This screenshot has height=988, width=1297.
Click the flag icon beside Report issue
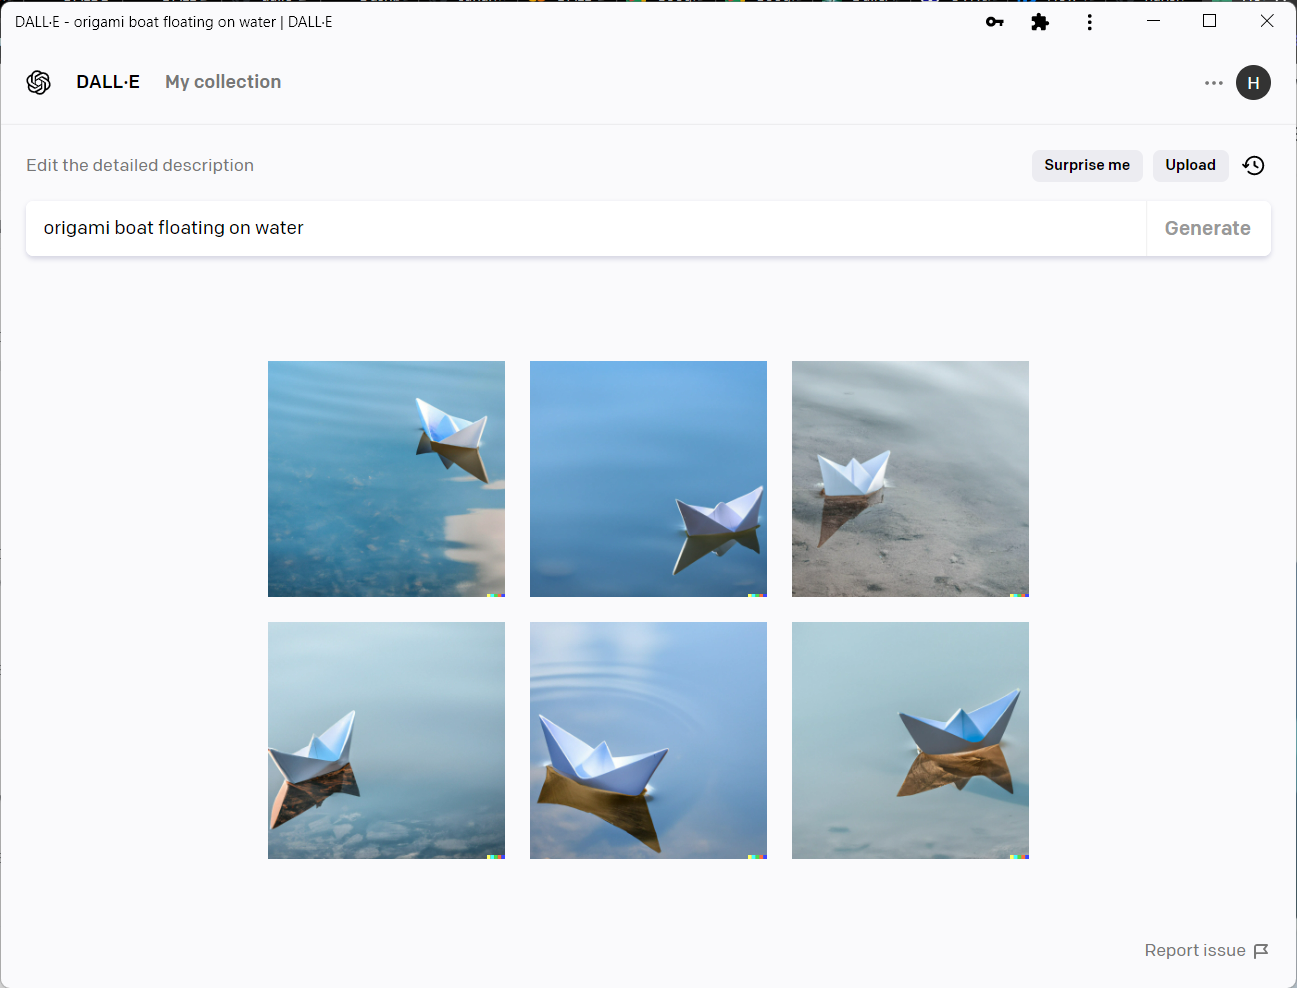click(x=1261, y=950)
